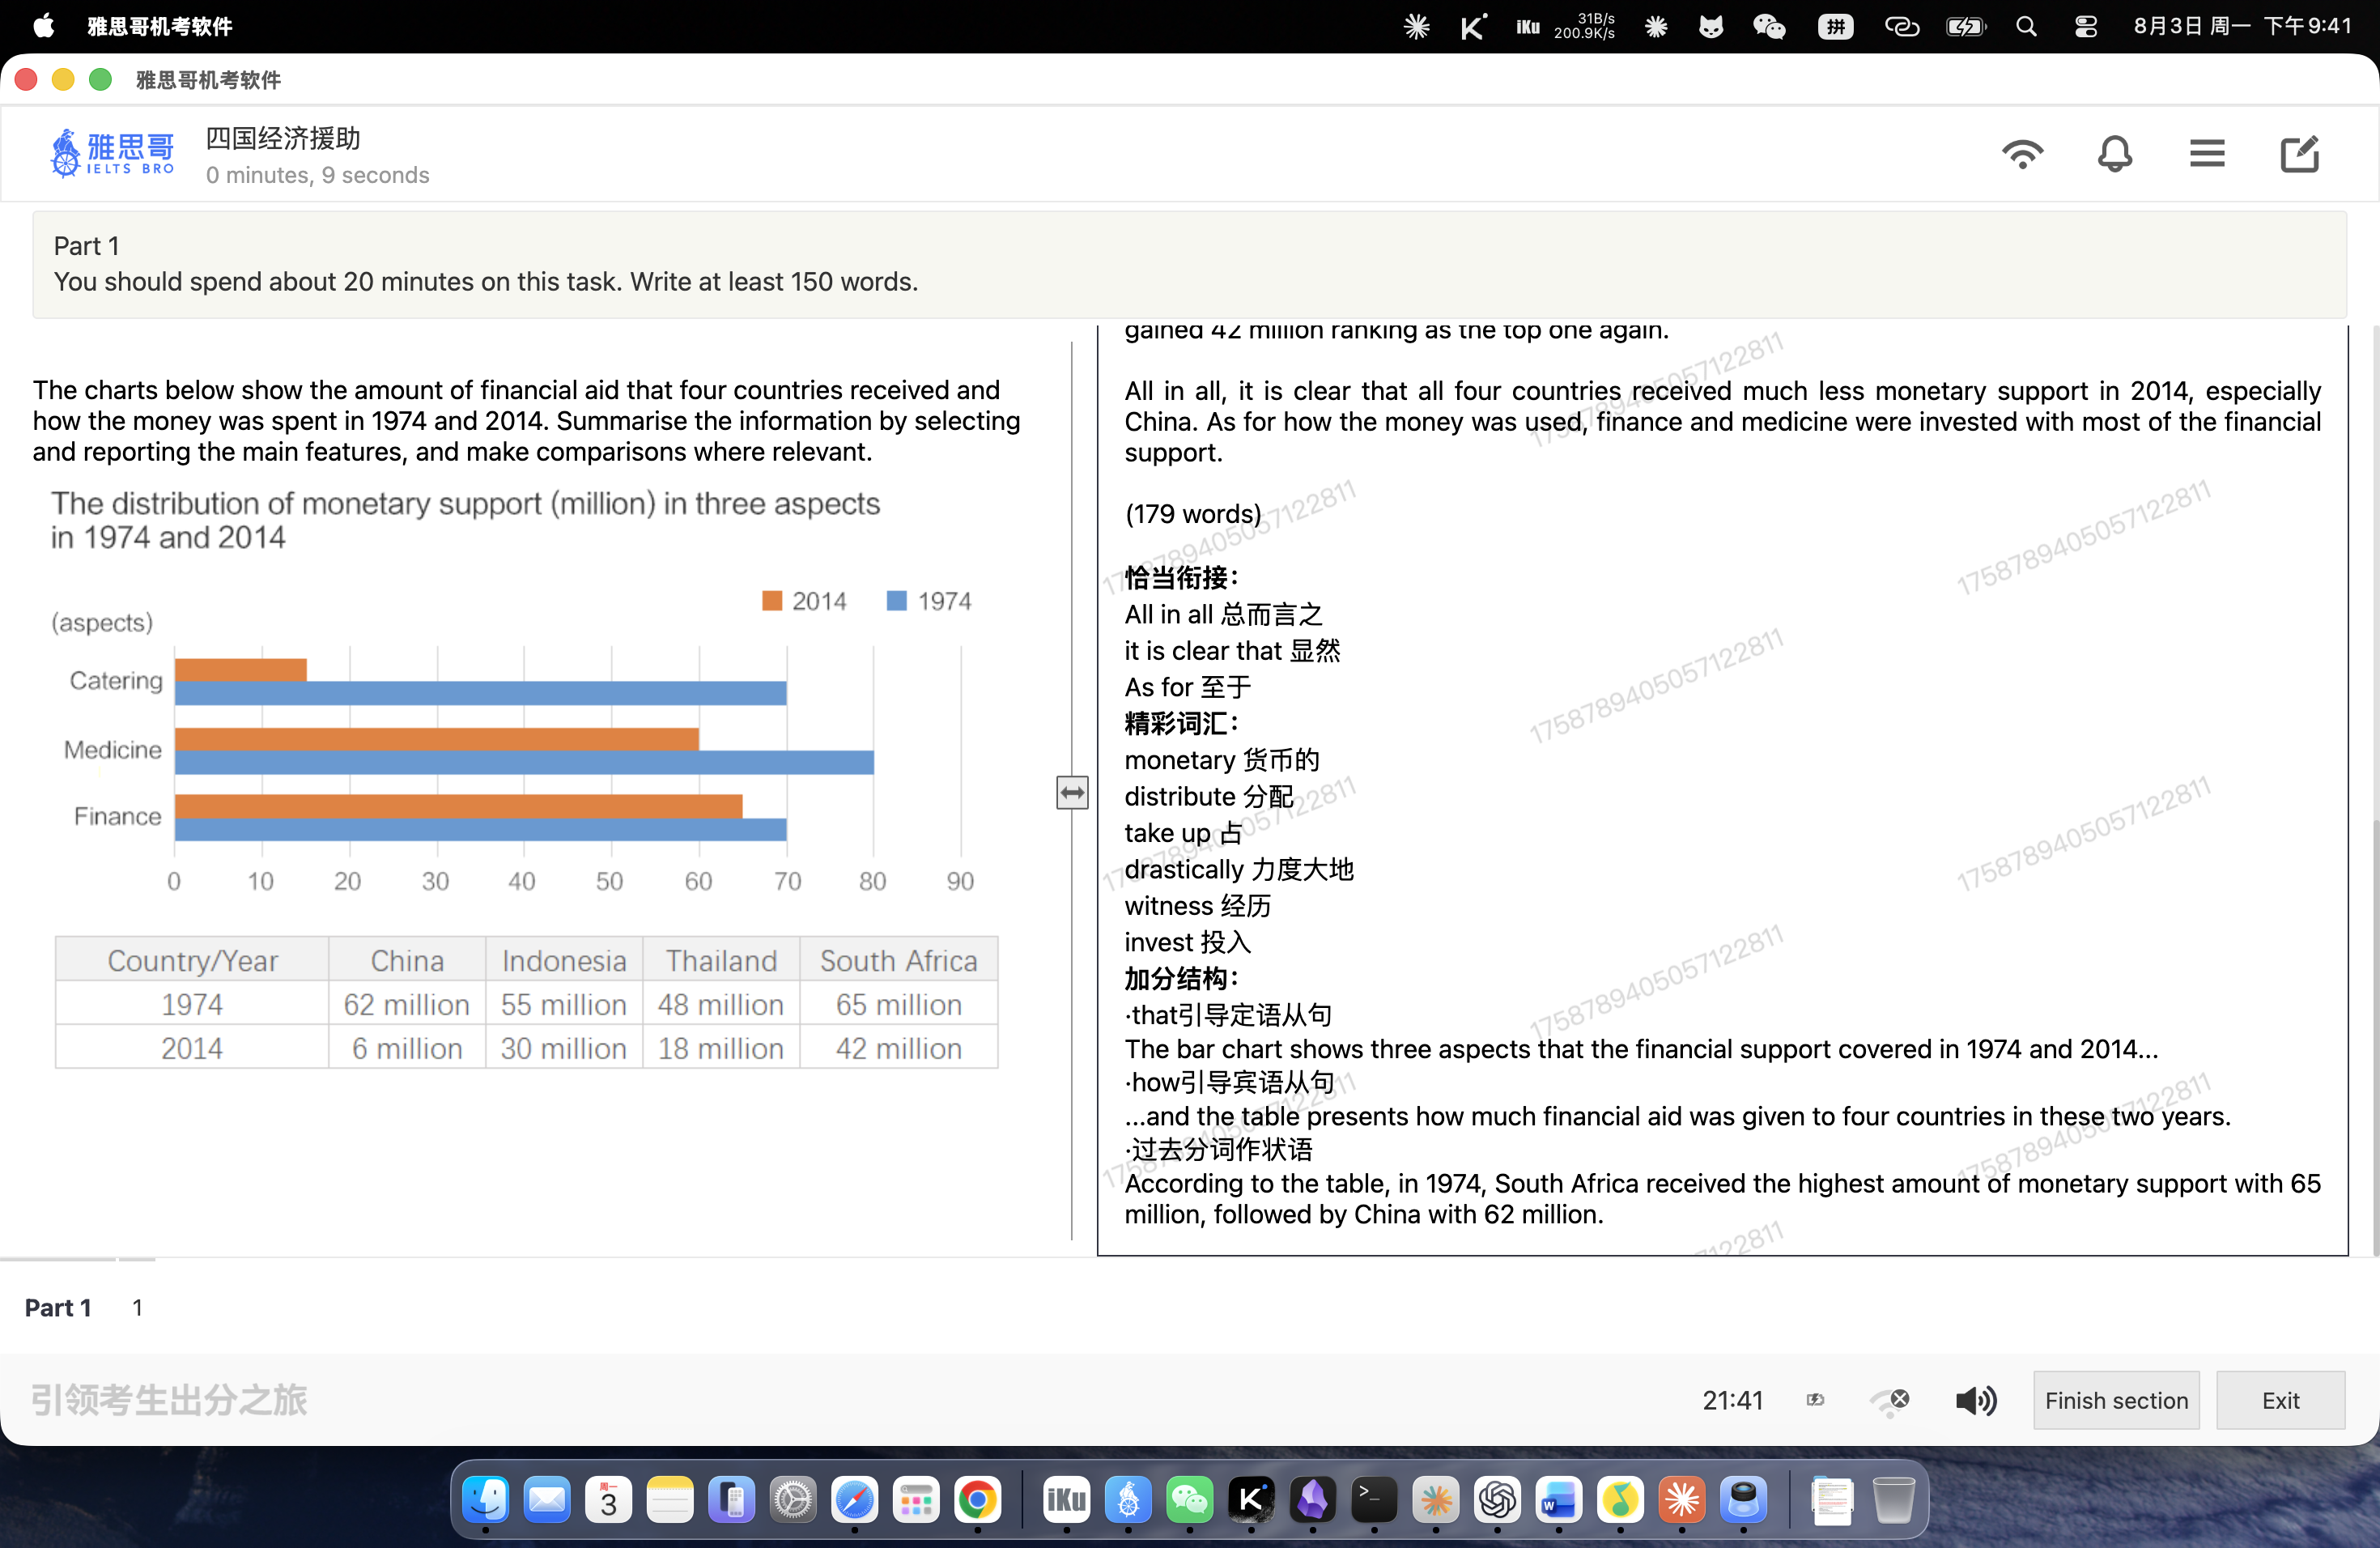Select the Part 1 tab at bottom

[x=58, y=1307]
